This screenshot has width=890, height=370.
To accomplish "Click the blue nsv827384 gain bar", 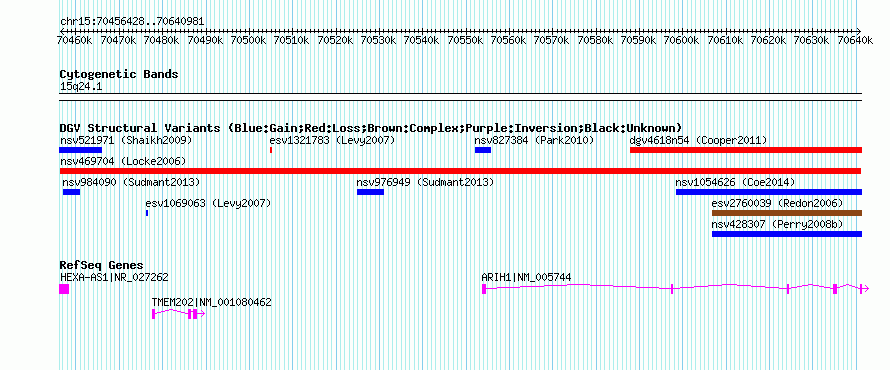I will [x=482, y=150].
